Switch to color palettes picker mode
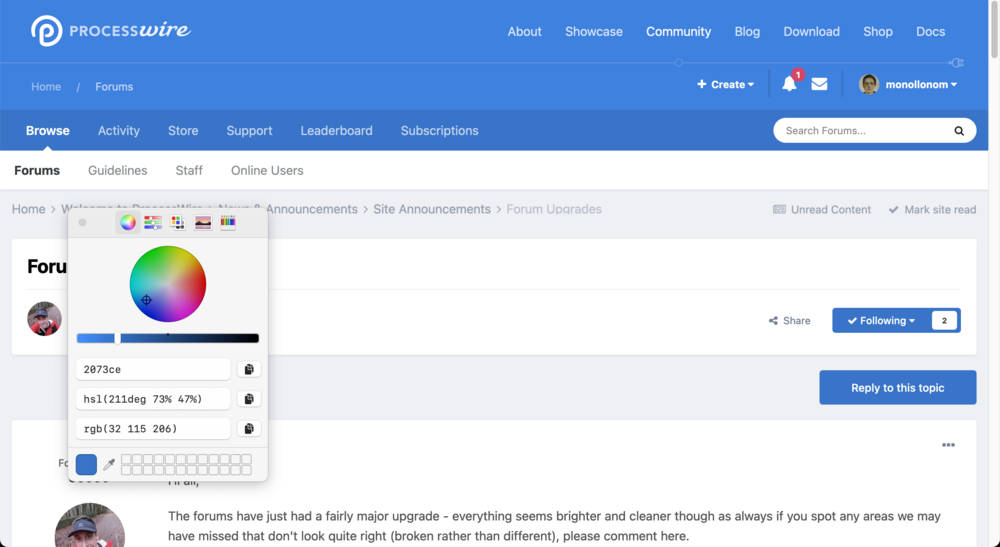The height and width of the screenshot is (547, 1000). tap(178, 223)
